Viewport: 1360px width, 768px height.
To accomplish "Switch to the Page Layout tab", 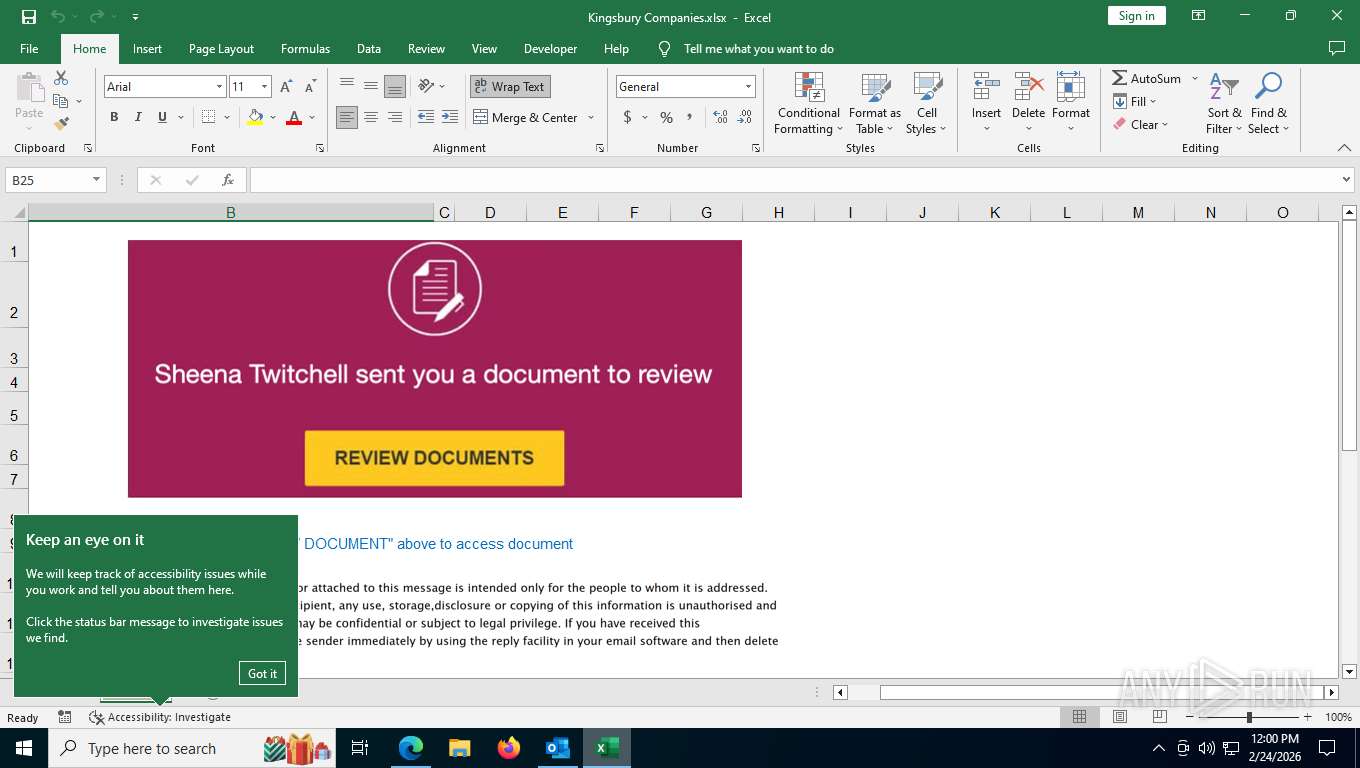I will click(221, 48).
